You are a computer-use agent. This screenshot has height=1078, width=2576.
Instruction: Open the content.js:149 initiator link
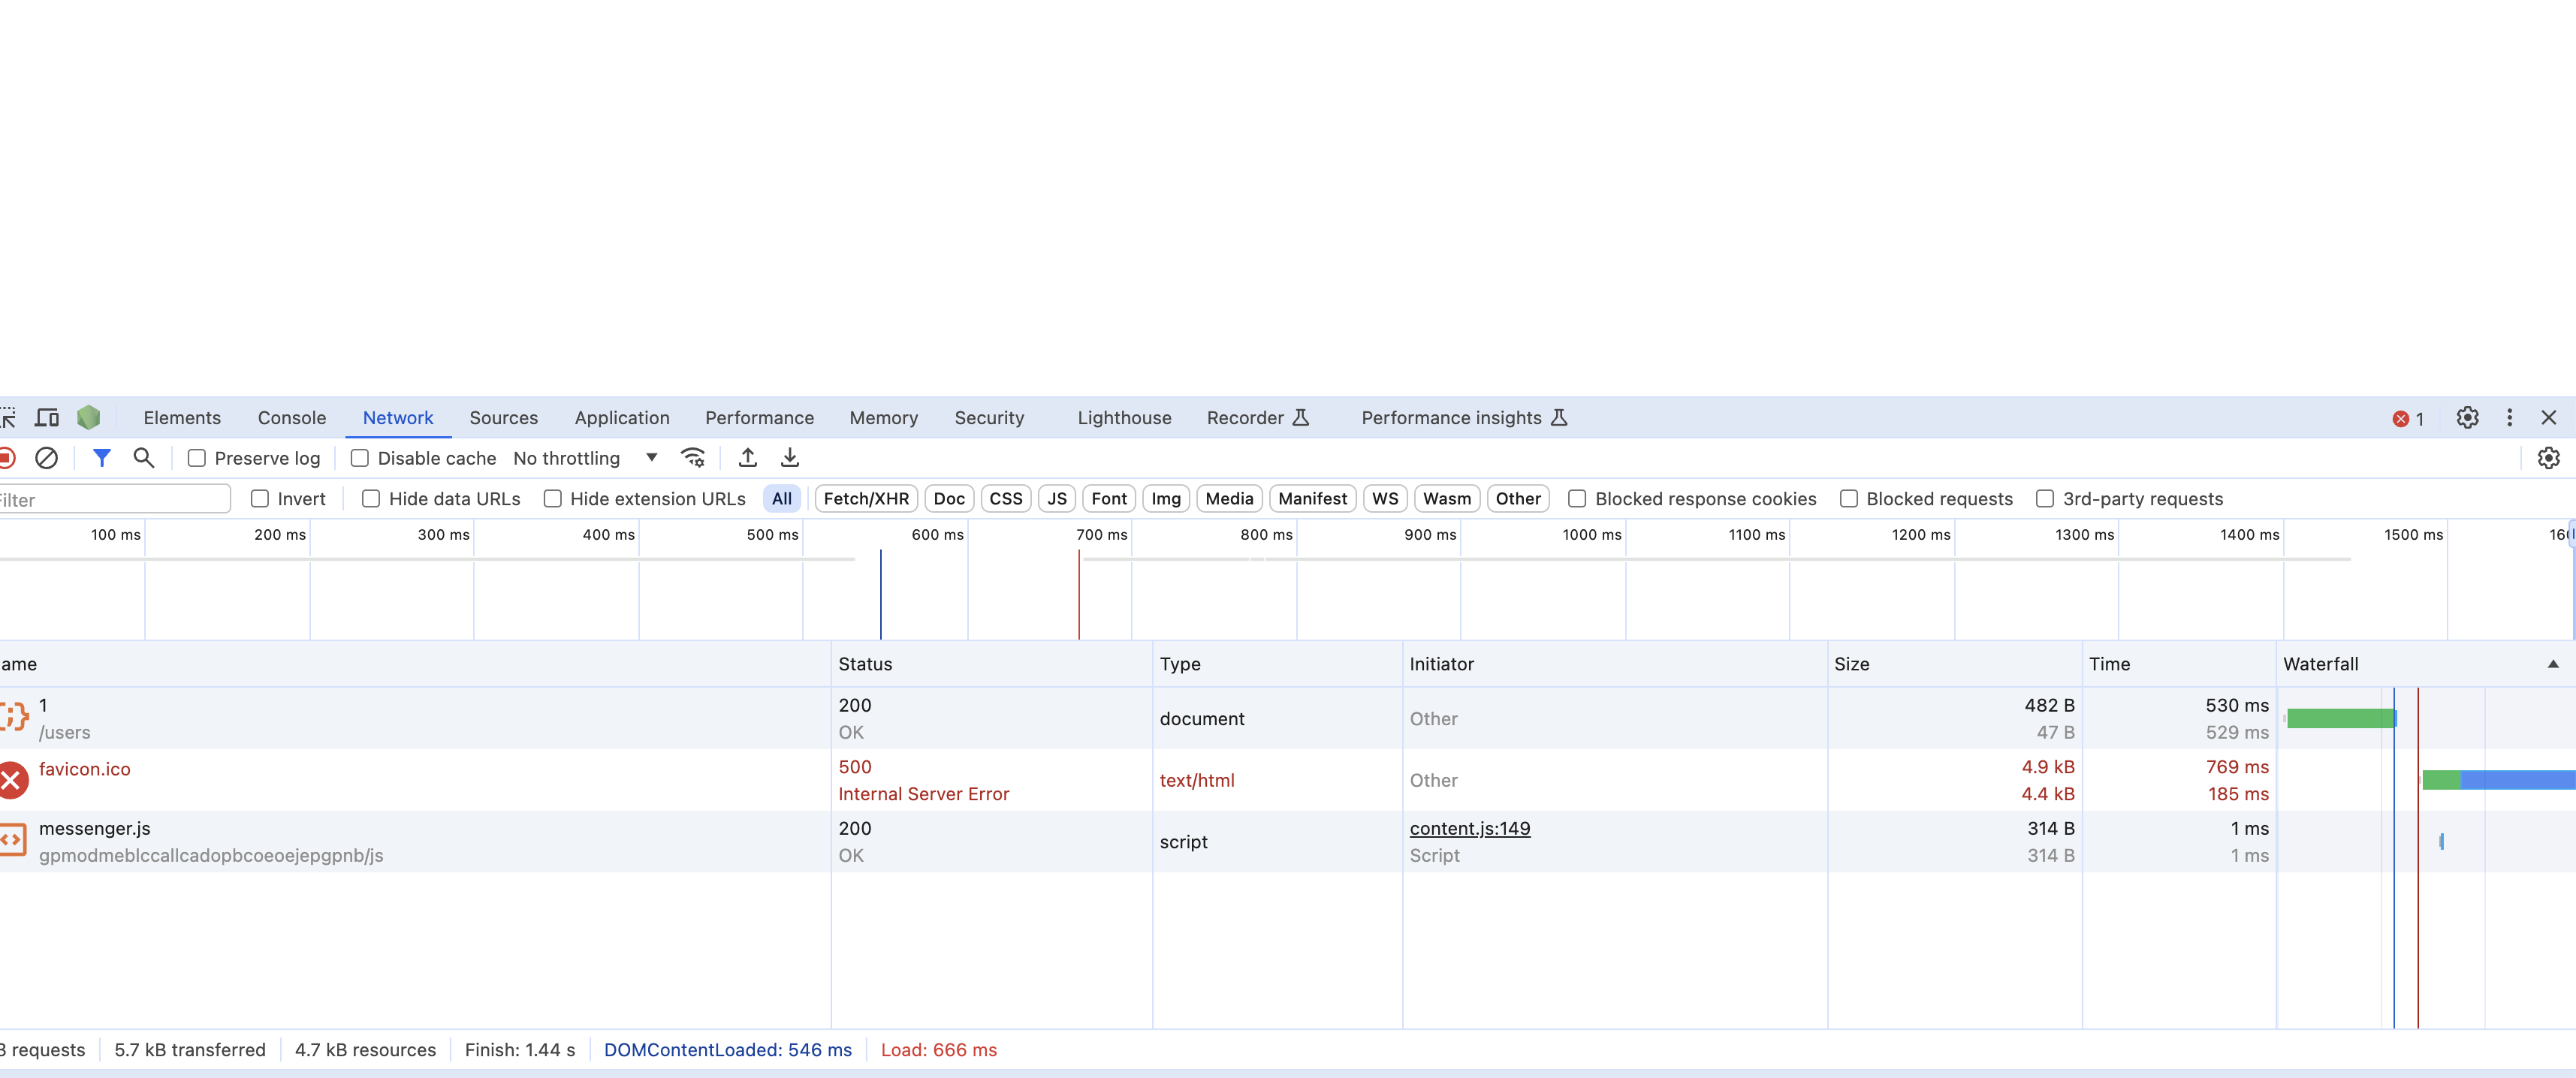pos(1470,828)
